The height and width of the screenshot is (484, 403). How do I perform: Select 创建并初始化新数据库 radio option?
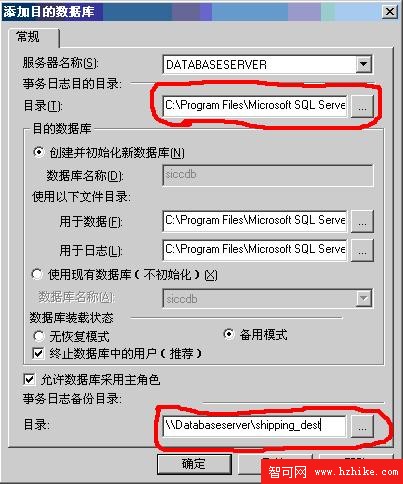coord(39,153)
